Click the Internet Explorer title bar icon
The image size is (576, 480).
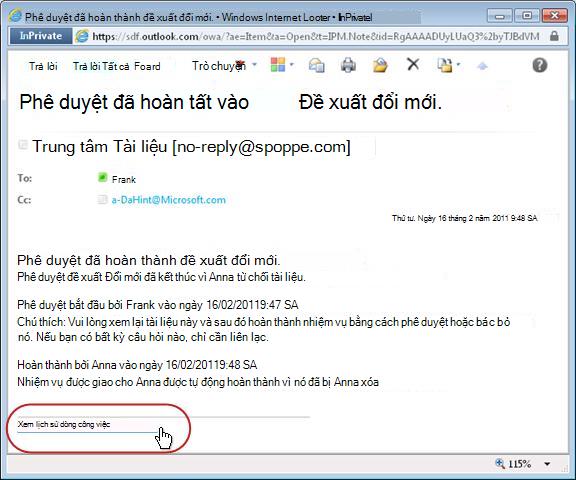click(16, 16)
